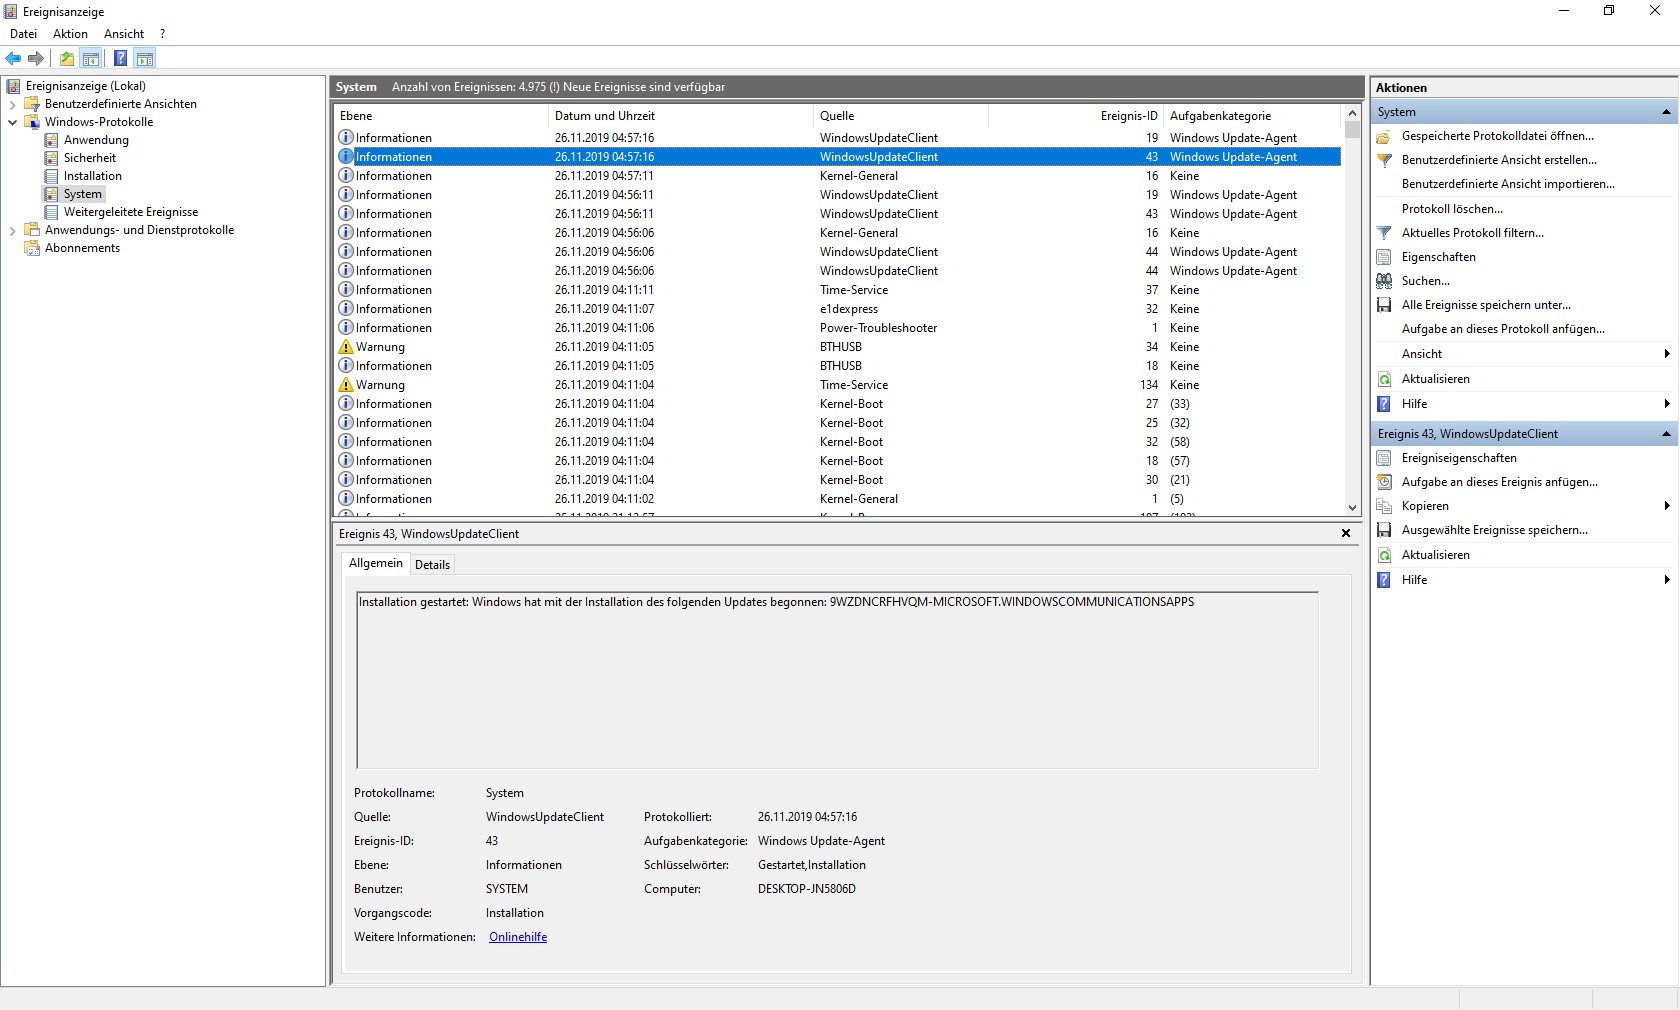Click the green up-one-level folder toolbar icon
Image resolution: width=1680 pixels, height=1010 pixels.
click(67, 59)
